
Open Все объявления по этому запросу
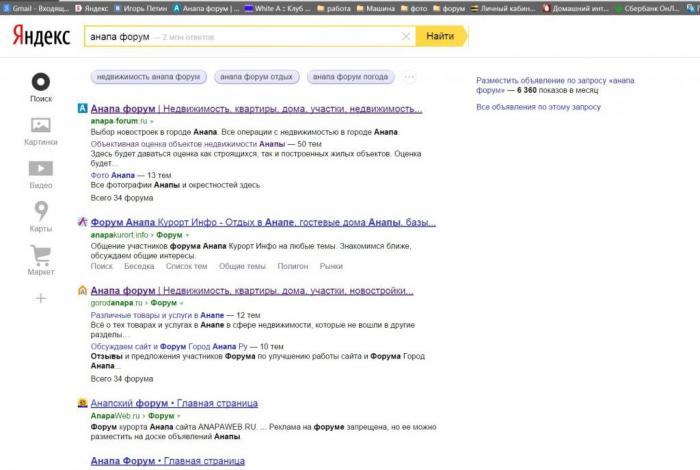point(538,107)
